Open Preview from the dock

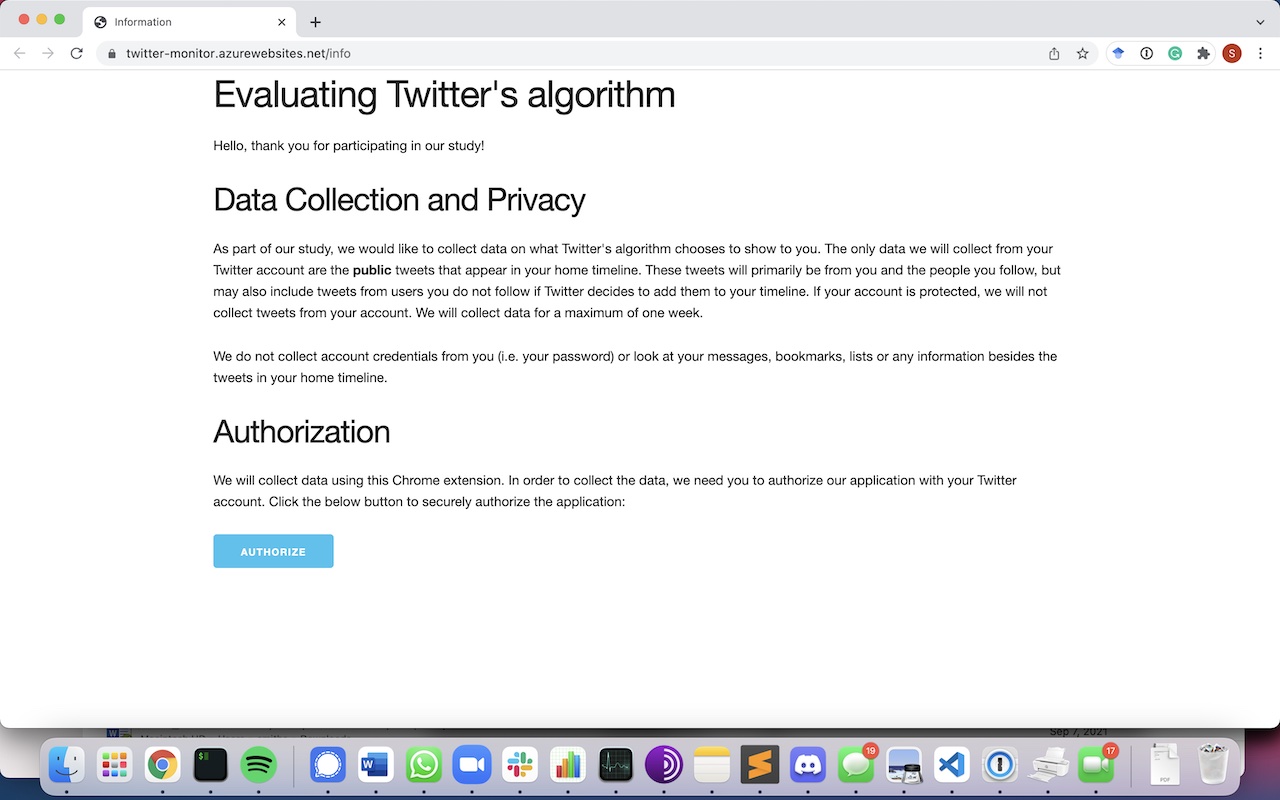click(x=904, y=766)
